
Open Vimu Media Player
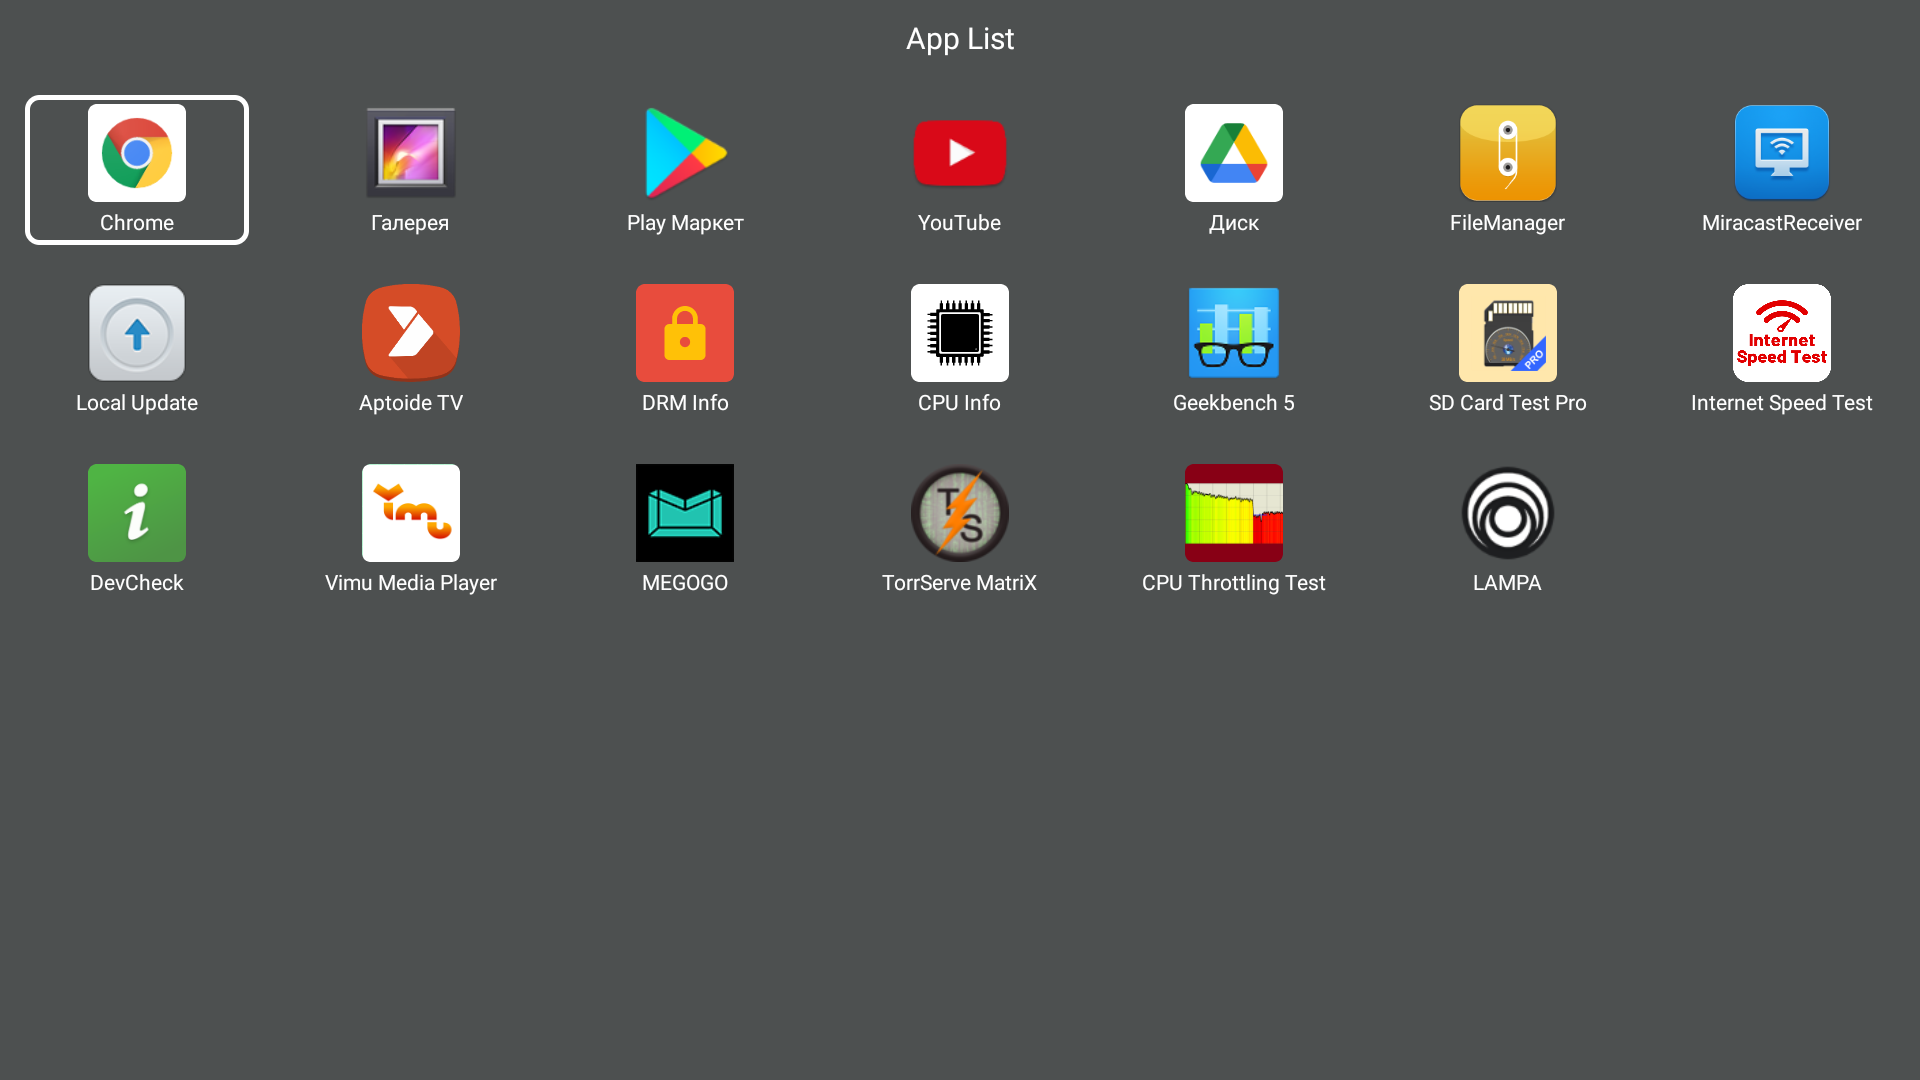pos(410,514)
